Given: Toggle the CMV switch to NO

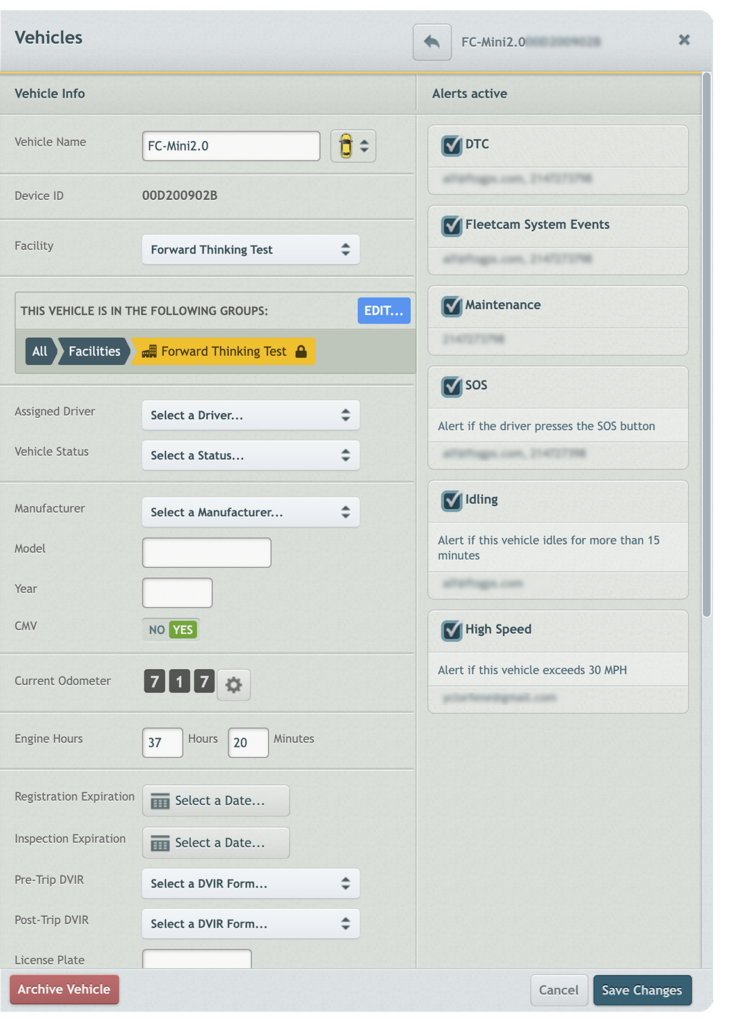Looking at the screenshot, I should point(157,630).
